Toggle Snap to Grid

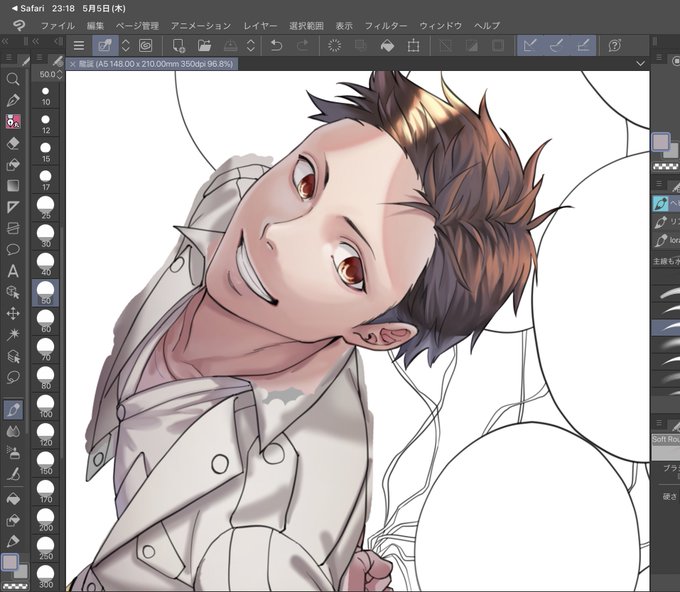[583, 46]
